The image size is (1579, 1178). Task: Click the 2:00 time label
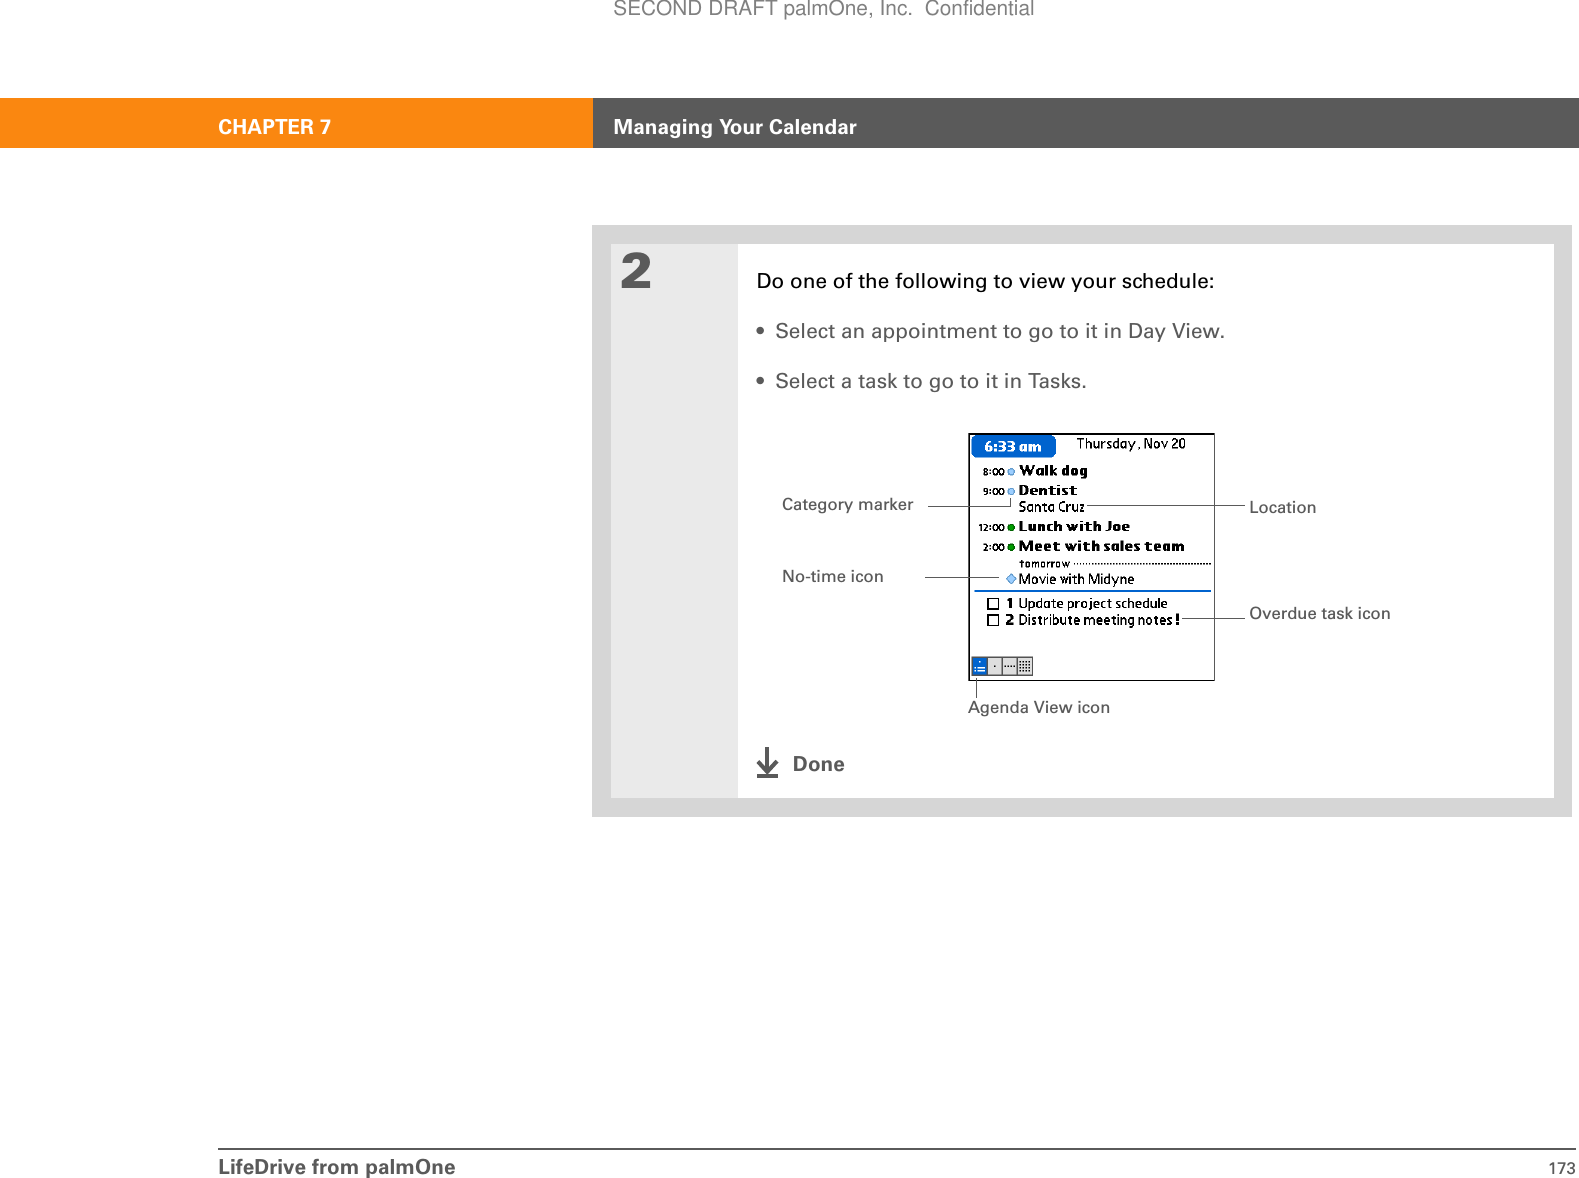pos(993,547)
